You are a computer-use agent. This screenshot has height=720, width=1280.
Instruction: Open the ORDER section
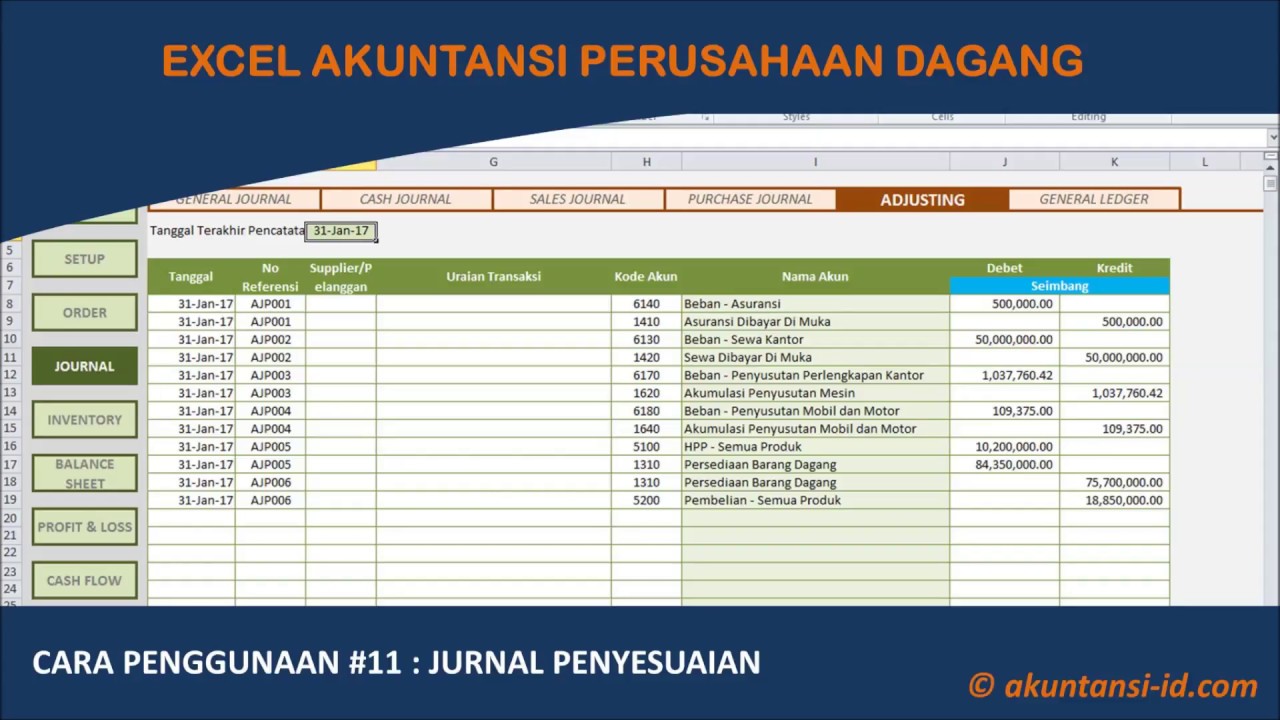pyautogui.click(x=85, y=313)
